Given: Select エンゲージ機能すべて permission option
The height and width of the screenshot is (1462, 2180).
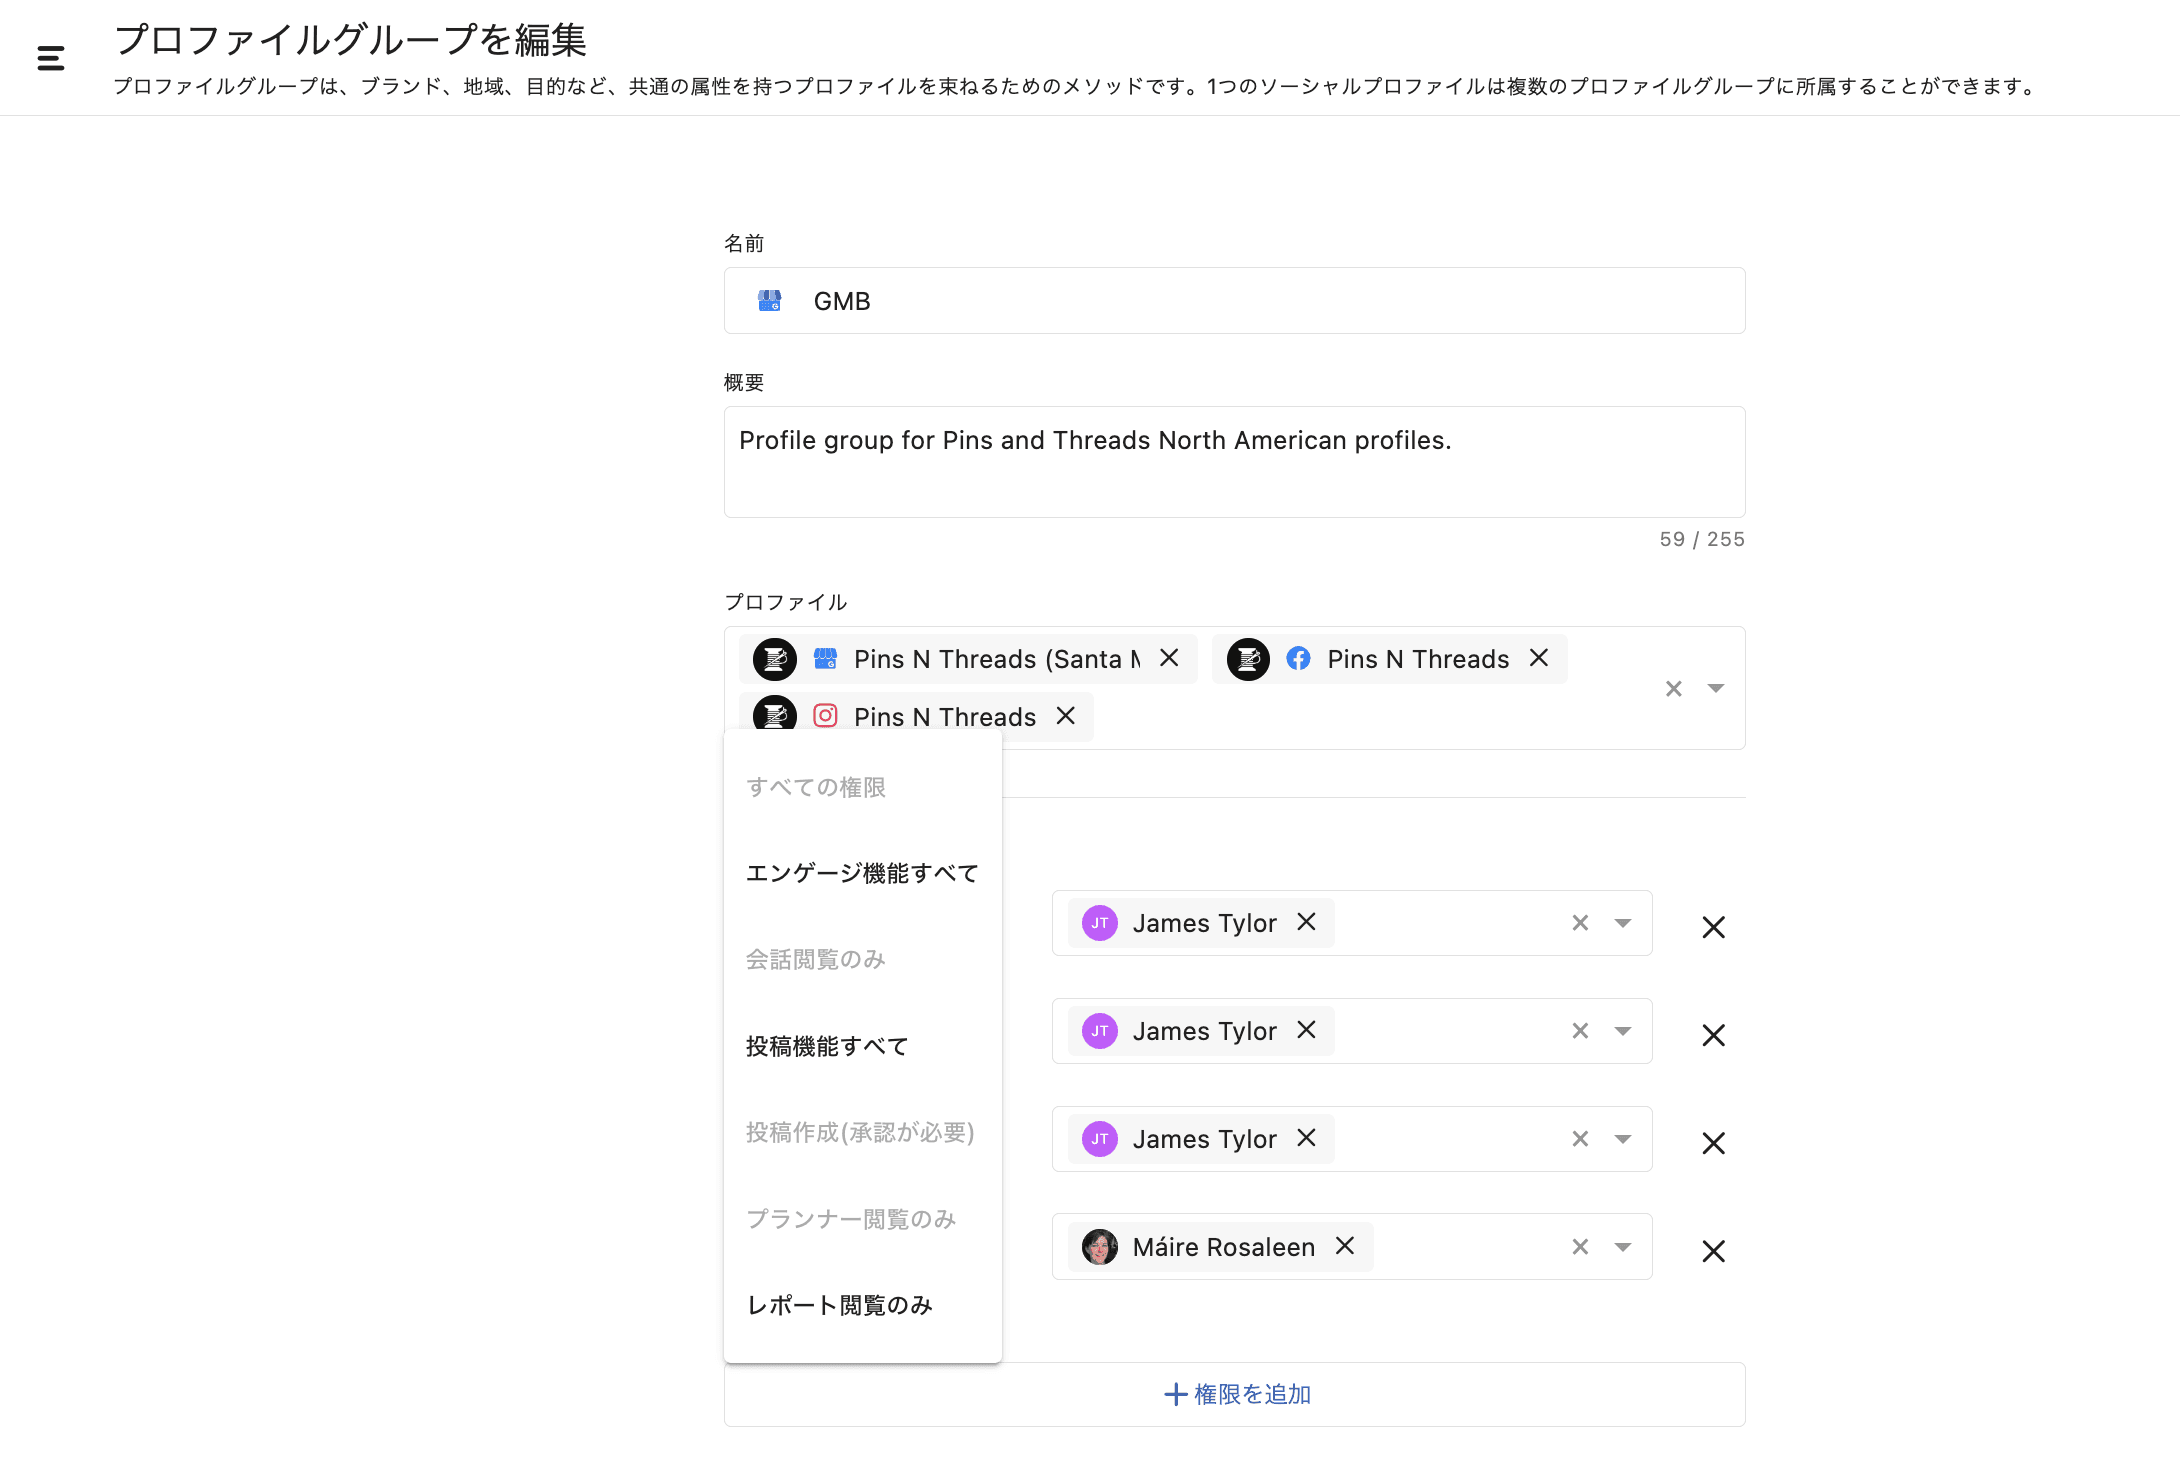Looking at the screenshot, I should tap(862, 873).
